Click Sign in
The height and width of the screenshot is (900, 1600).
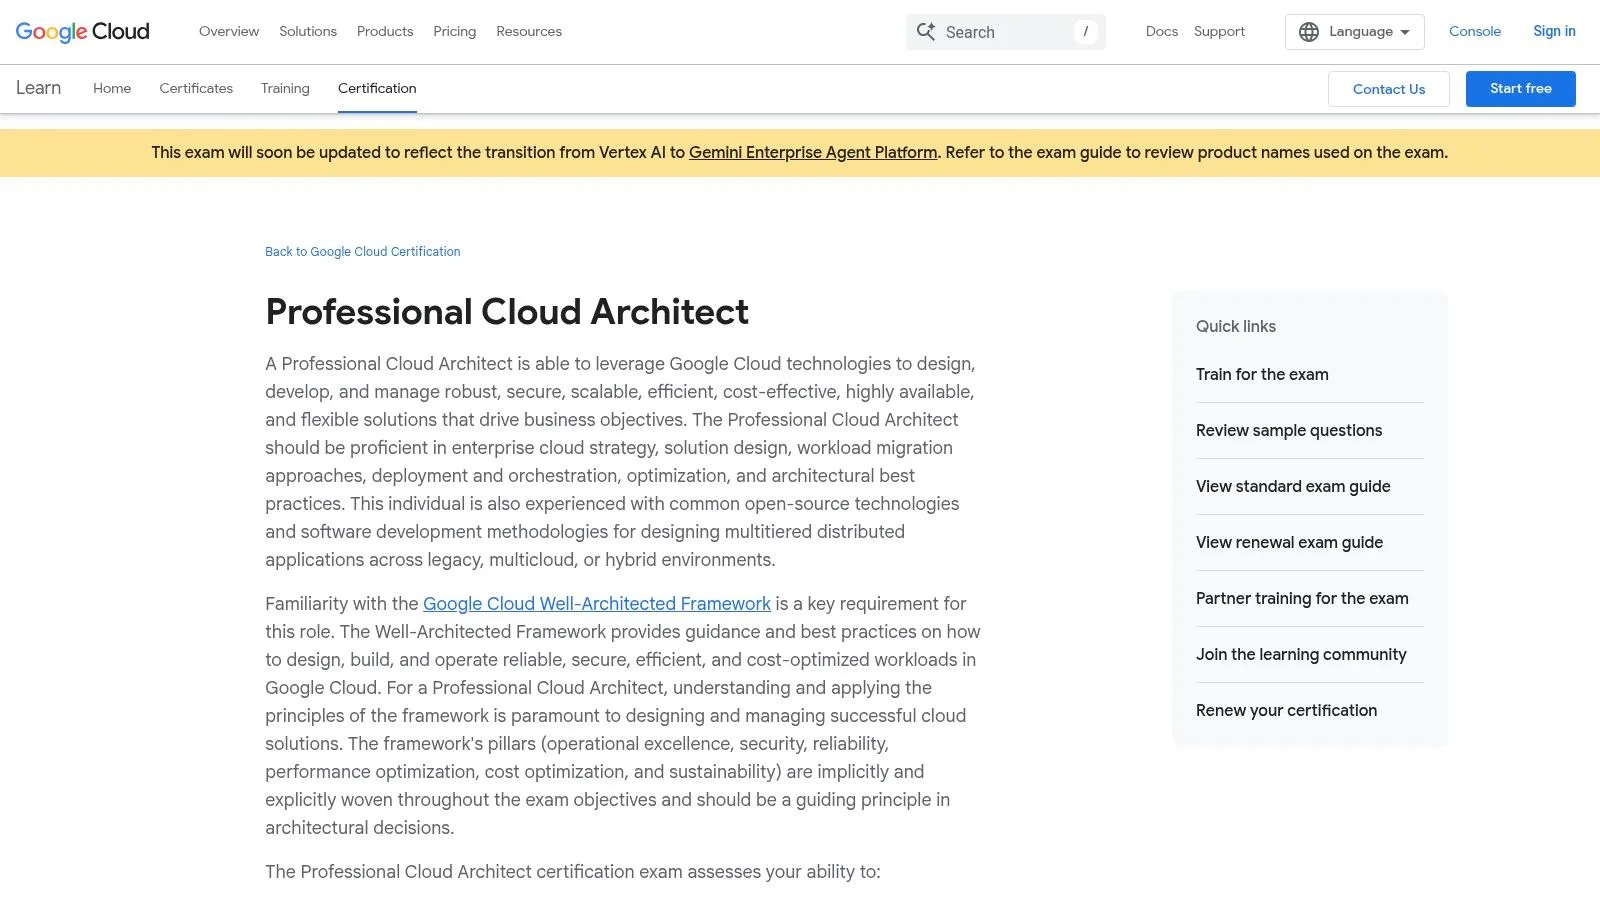(x=1554, y=32)
